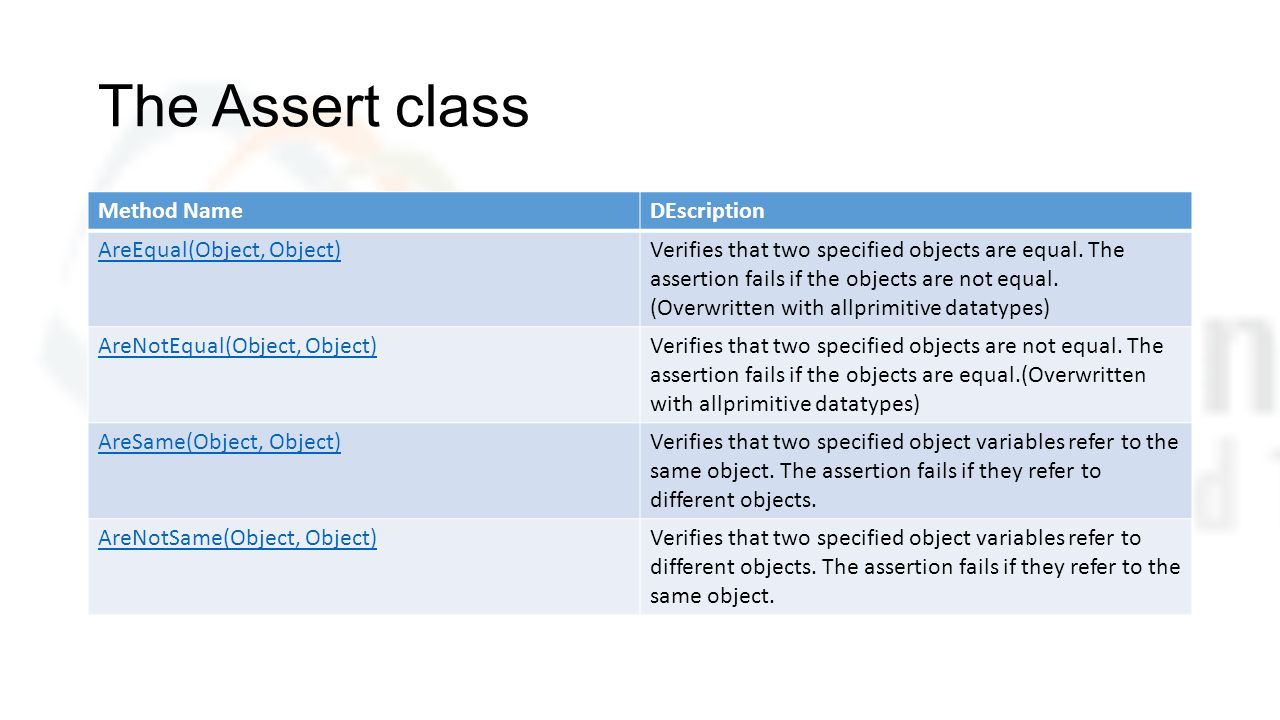Screen dimensions: 1280x720
Task: Click the word class in the title
Action: point(461,106)
